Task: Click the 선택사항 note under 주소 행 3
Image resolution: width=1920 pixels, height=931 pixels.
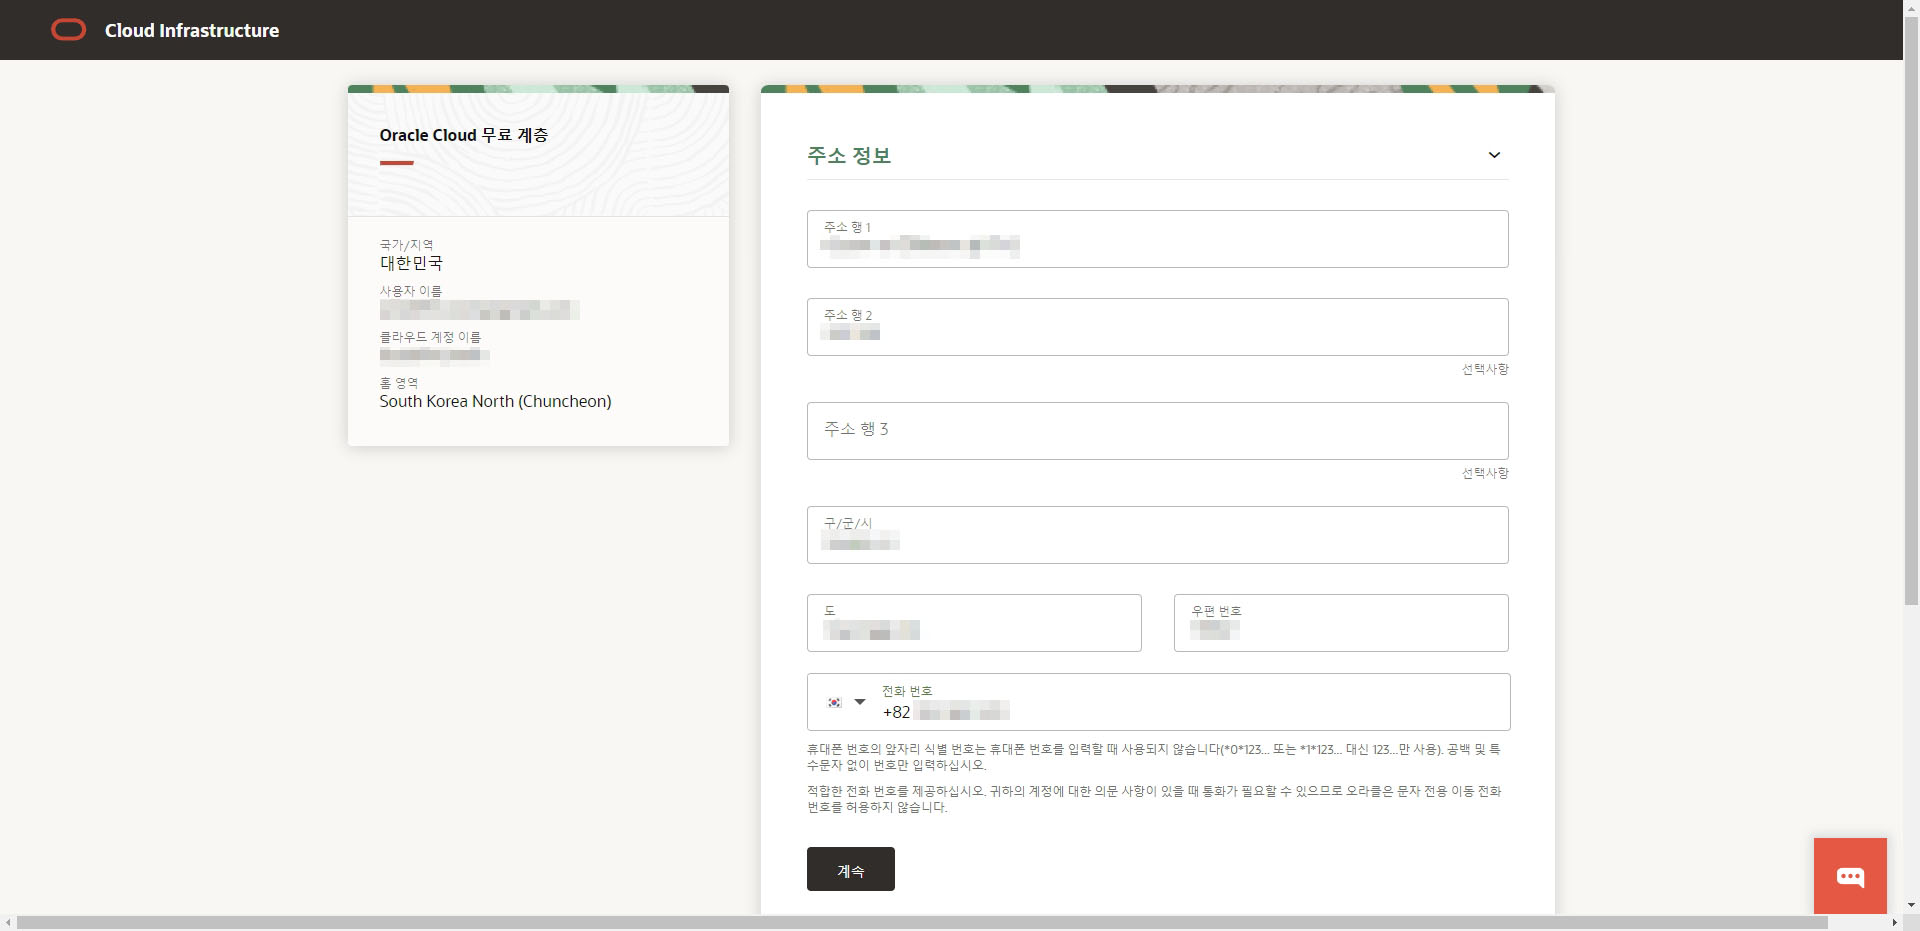Action: tap(1485, 473)
